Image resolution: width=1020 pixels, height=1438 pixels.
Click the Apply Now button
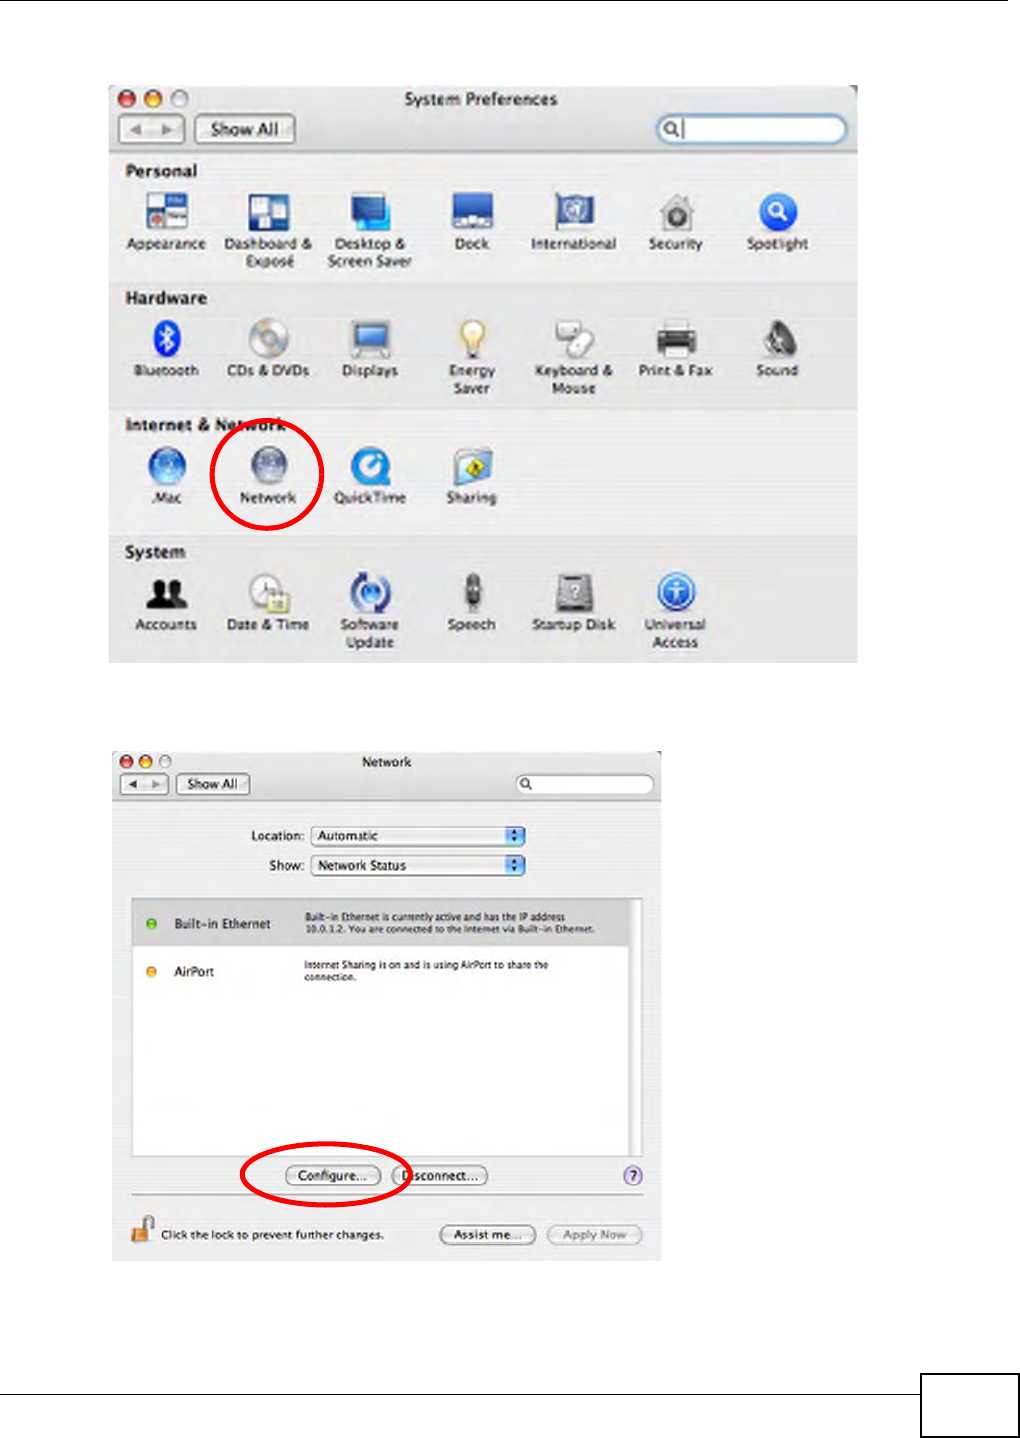click(x=595, y=1235)
